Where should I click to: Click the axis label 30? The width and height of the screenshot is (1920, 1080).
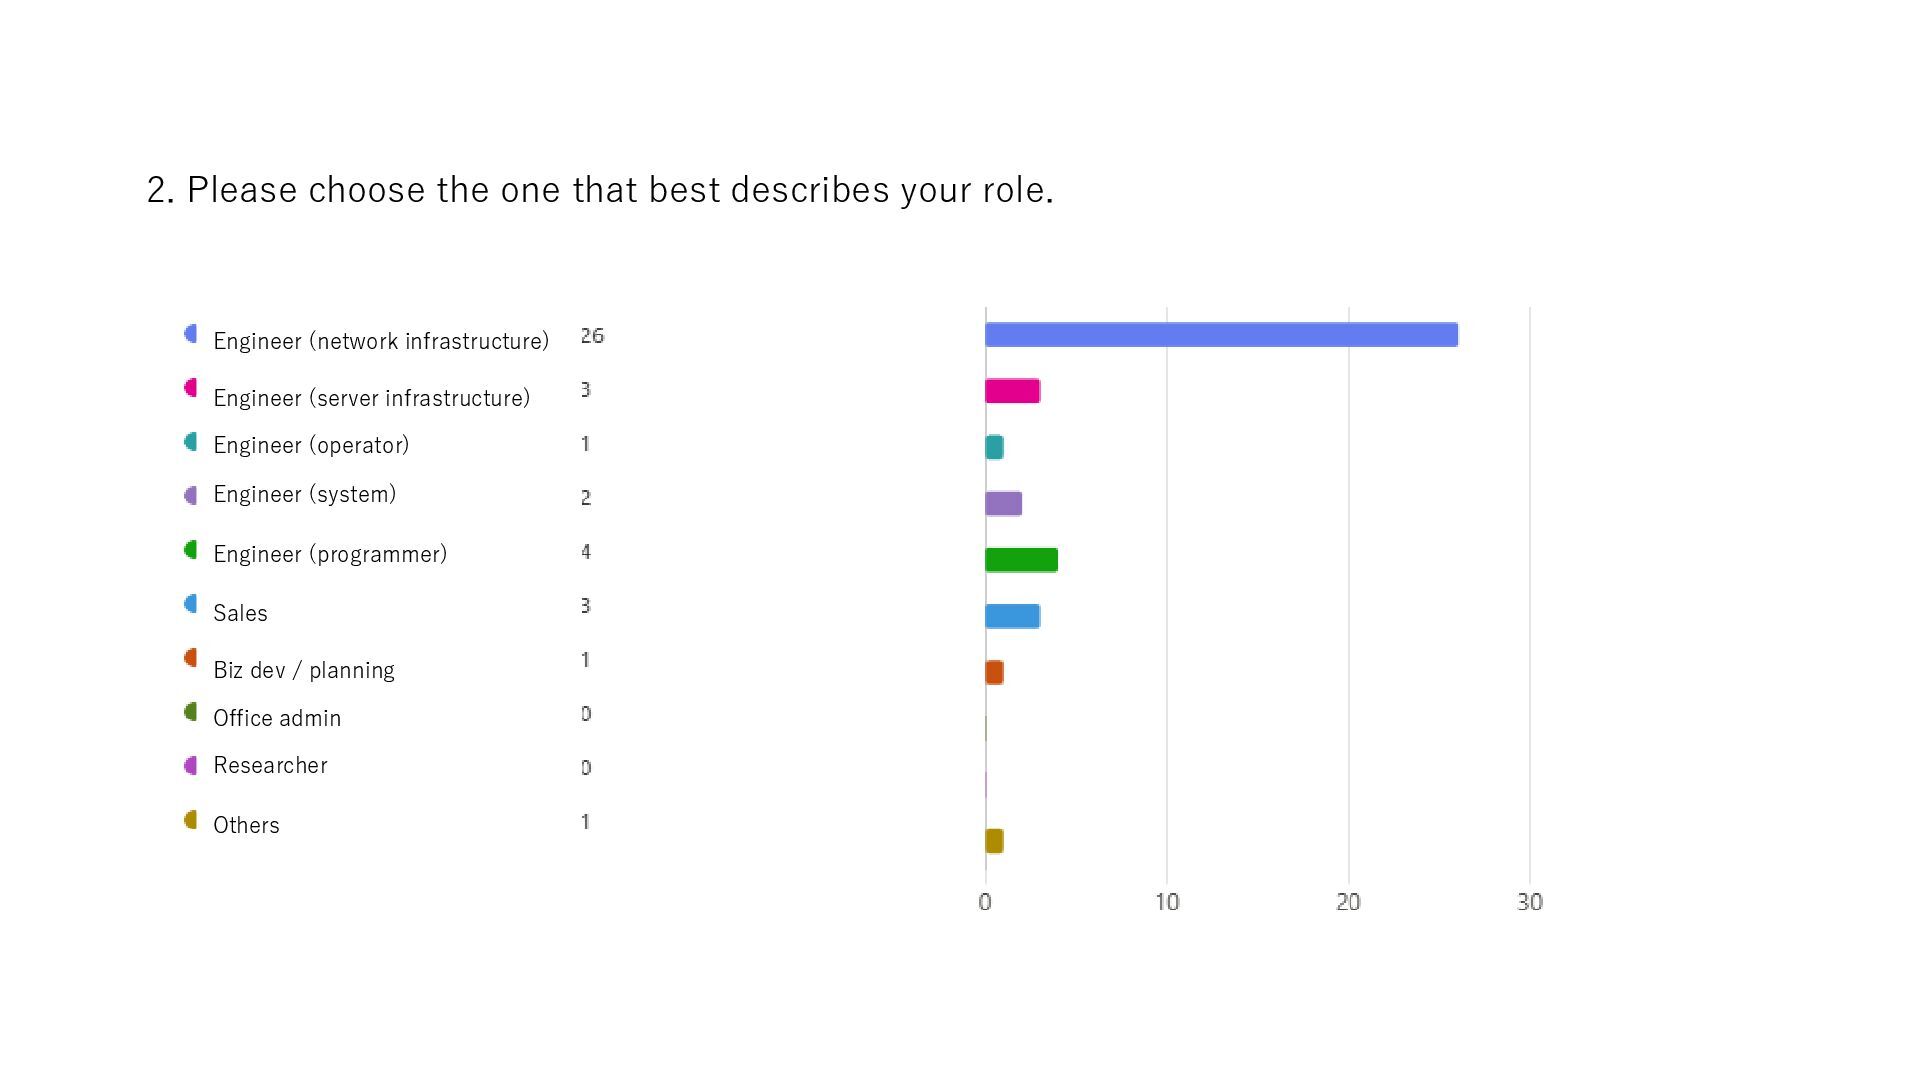point(1530,902)
